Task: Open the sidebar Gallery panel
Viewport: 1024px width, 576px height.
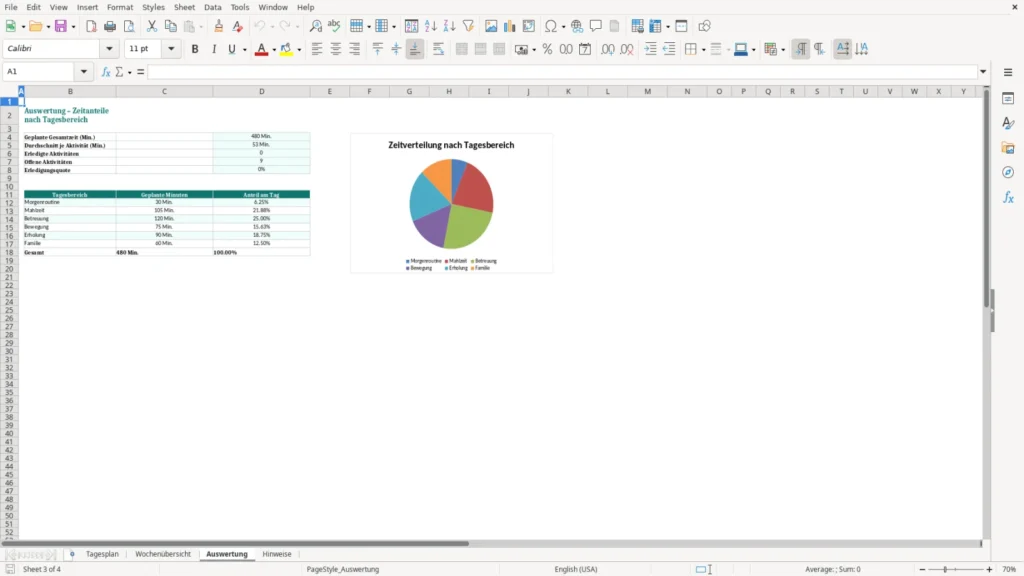Action: point(1008,148)
